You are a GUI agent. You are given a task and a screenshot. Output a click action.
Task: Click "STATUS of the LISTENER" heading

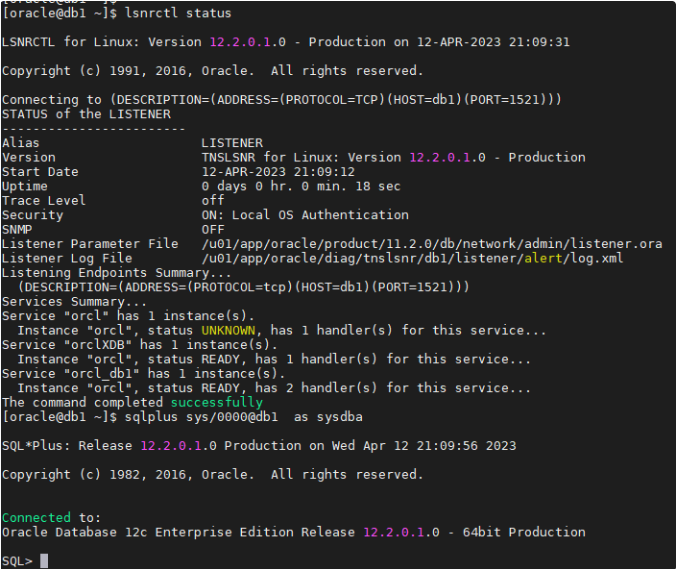pos(86,114)
